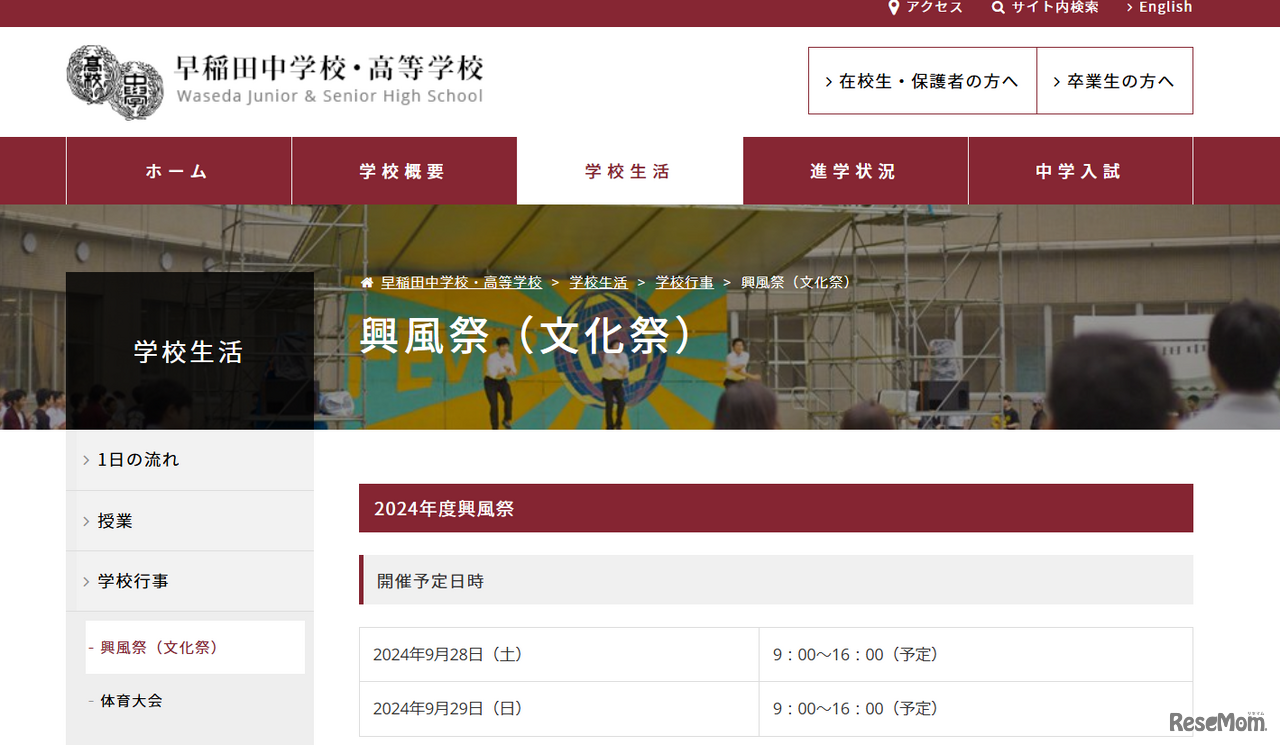Image resolution: width=1280 pixels, height=745 pixels.
Task: Click the time cell for September 29
Action: pos(976,709)
